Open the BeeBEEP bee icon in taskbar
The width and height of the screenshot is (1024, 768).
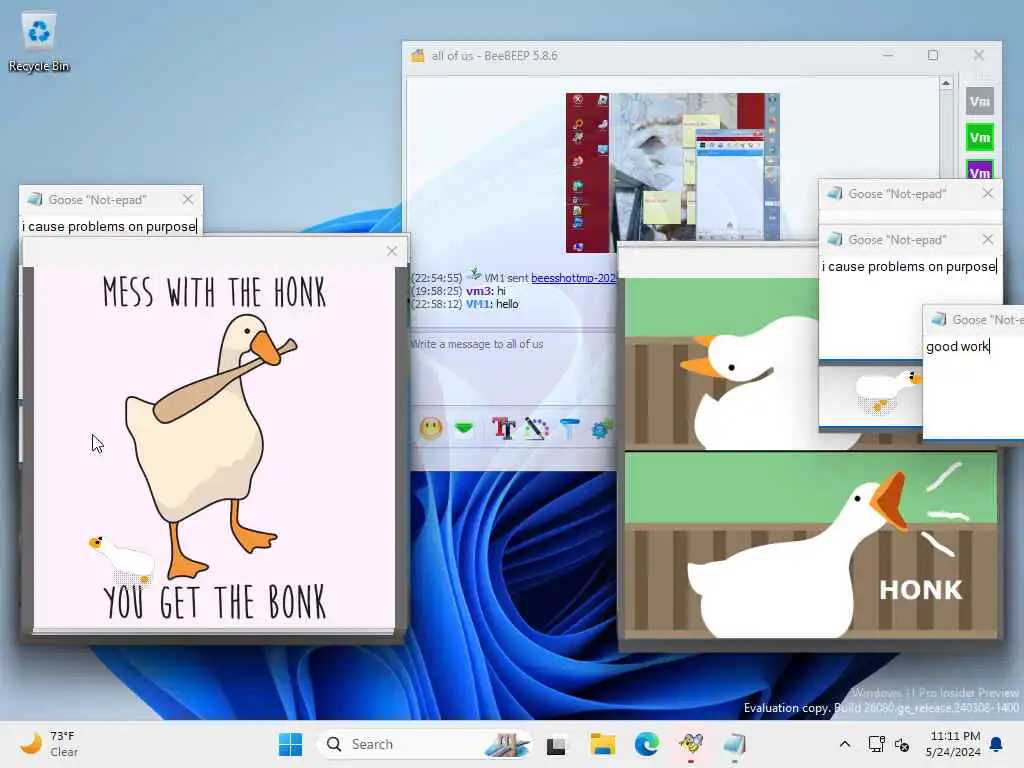[691, 743]
